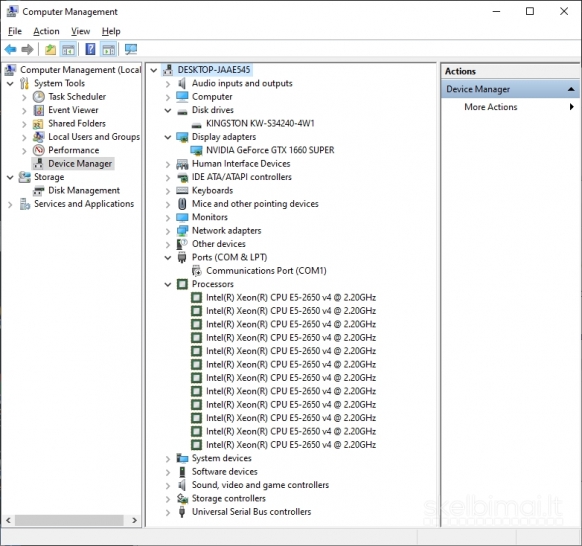
Task: Open the View menu
Action: click(x=80, y=31)
